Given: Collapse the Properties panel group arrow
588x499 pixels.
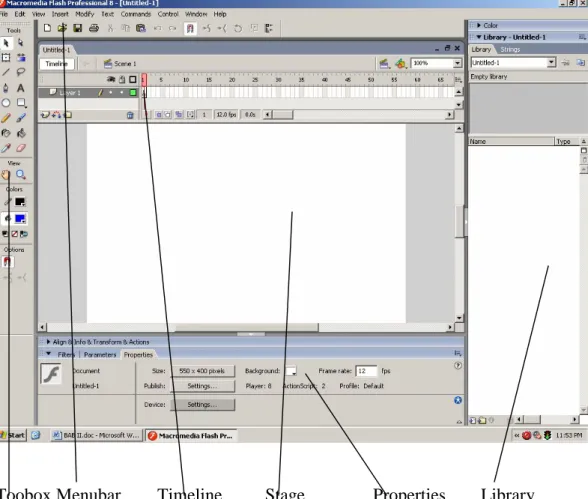Looking at the screenshot, I should tap(48, 354).
